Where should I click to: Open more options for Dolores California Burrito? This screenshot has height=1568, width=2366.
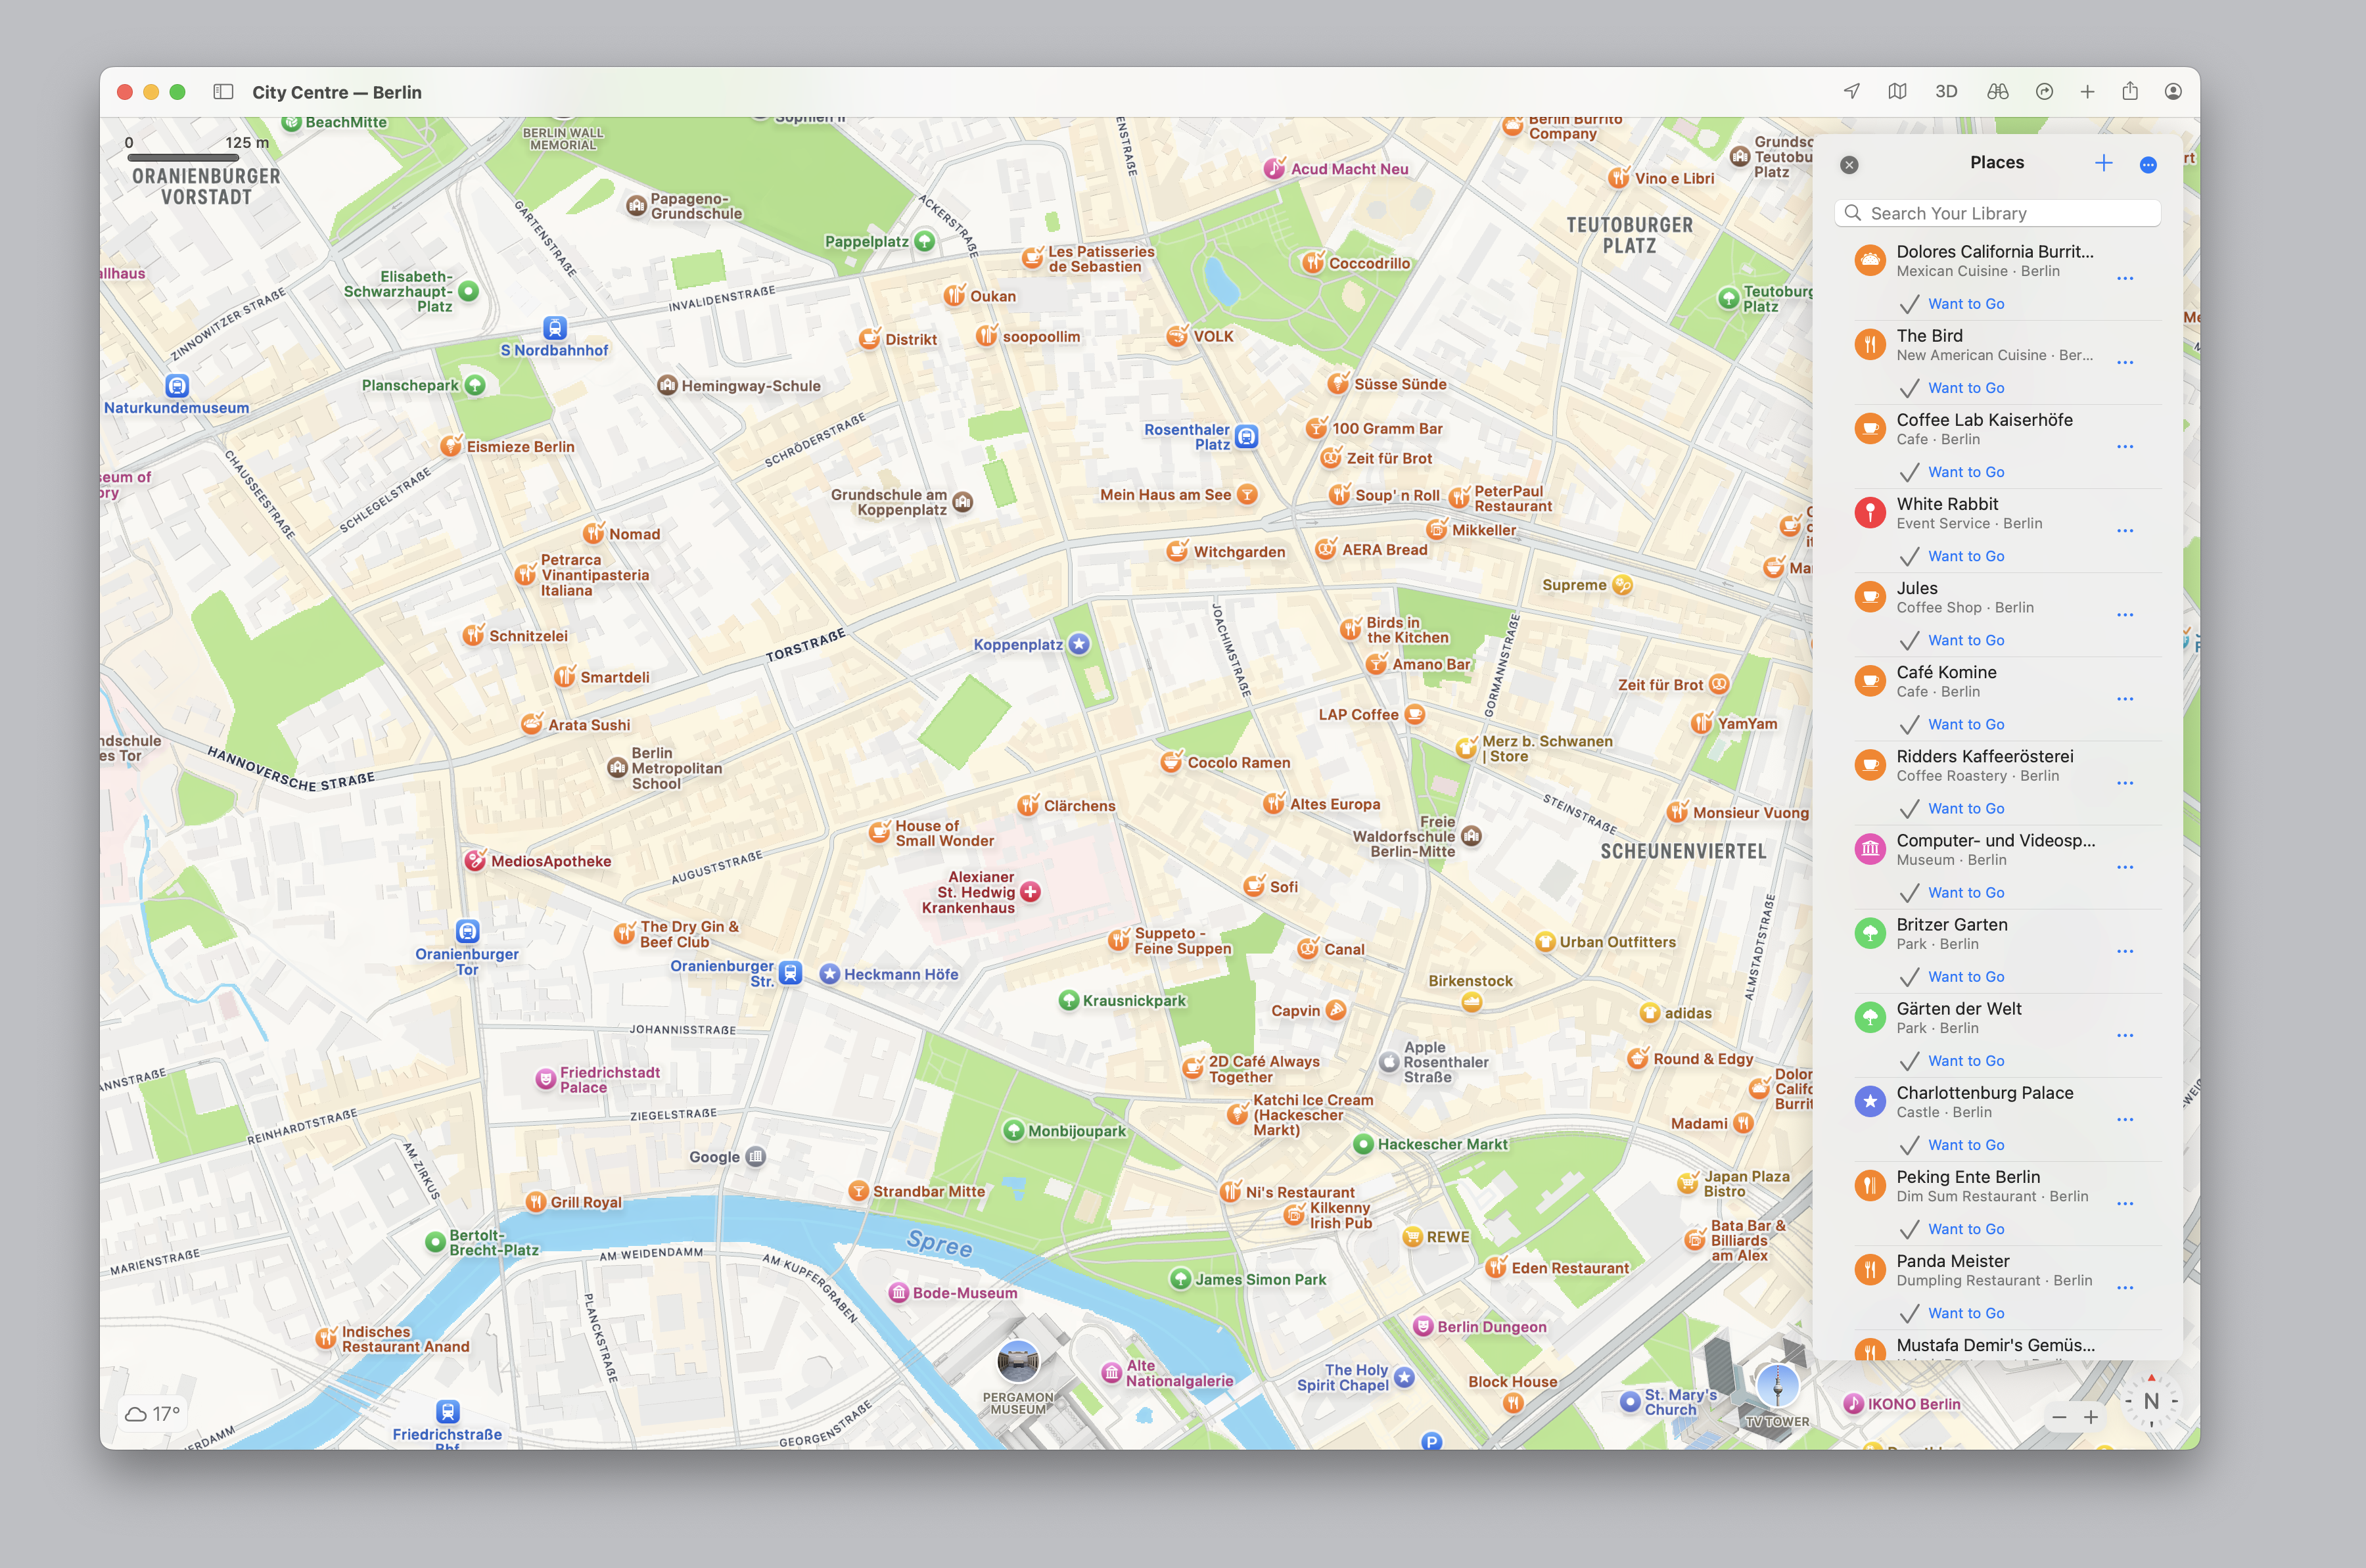2125,279
